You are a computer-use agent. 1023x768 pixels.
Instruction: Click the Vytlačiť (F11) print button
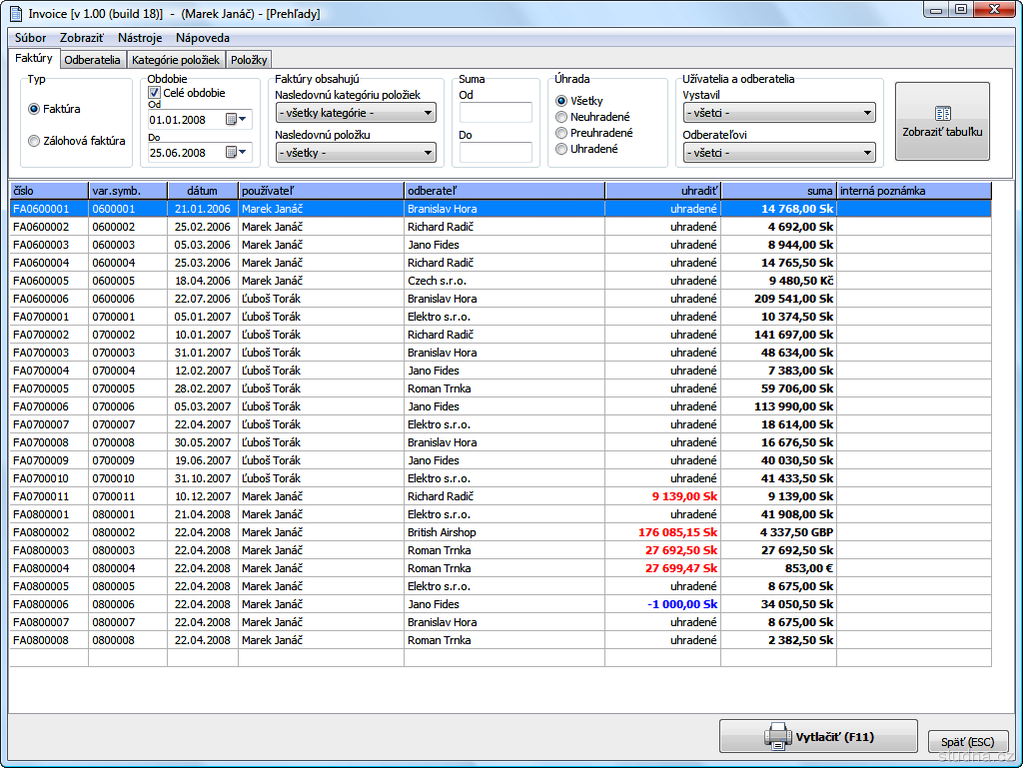818,737
